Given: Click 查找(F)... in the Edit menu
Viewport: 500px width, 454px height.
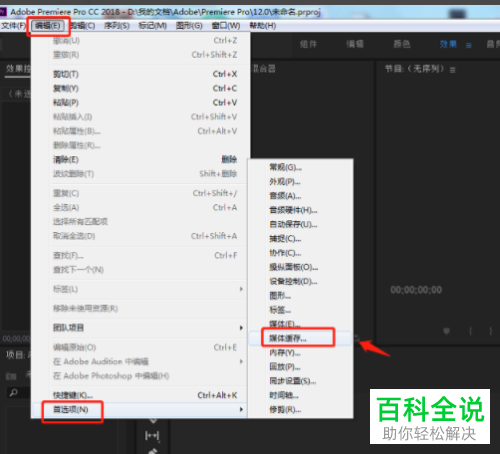Looking at the screenshot, I should pyautogui.click(x=140, y=255).
